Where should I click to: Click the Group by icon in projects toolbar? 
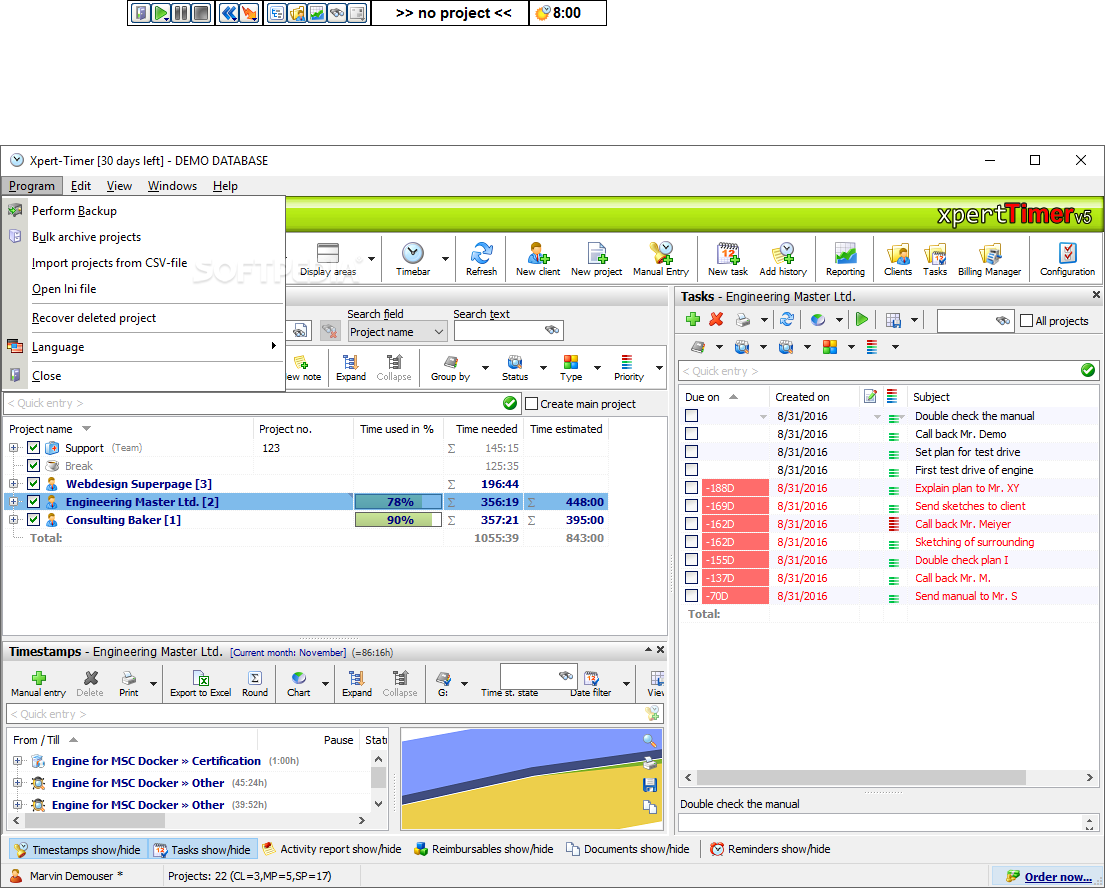point(450,368)
